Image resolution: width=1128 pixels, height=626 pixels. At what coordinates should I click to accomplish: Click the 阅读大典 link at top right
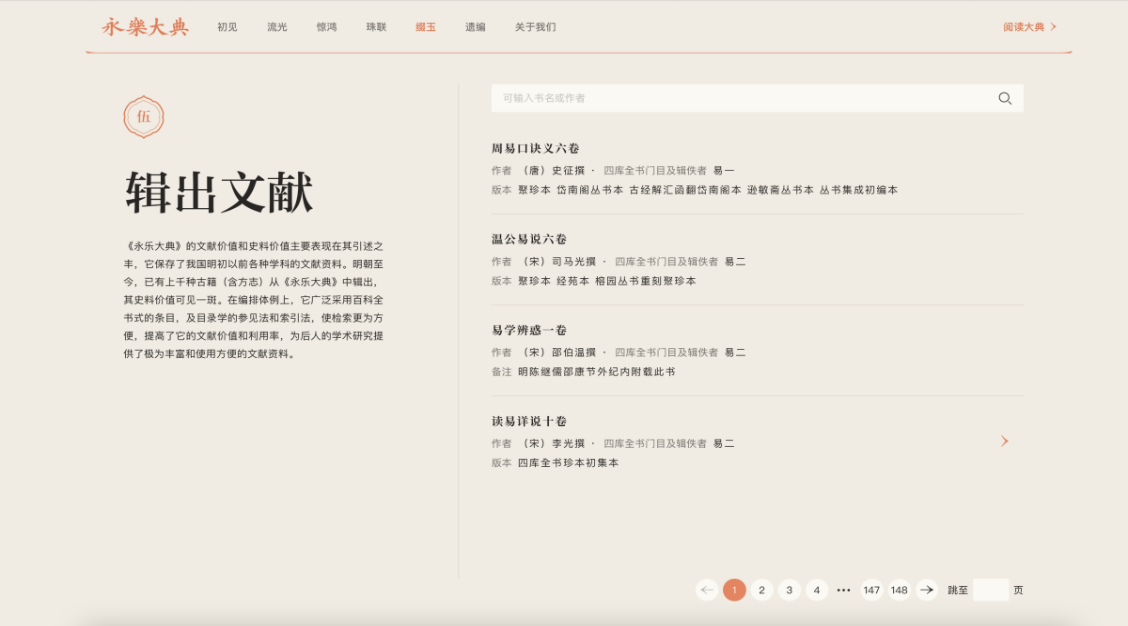pyautogui.click(x=1029, y=27)
